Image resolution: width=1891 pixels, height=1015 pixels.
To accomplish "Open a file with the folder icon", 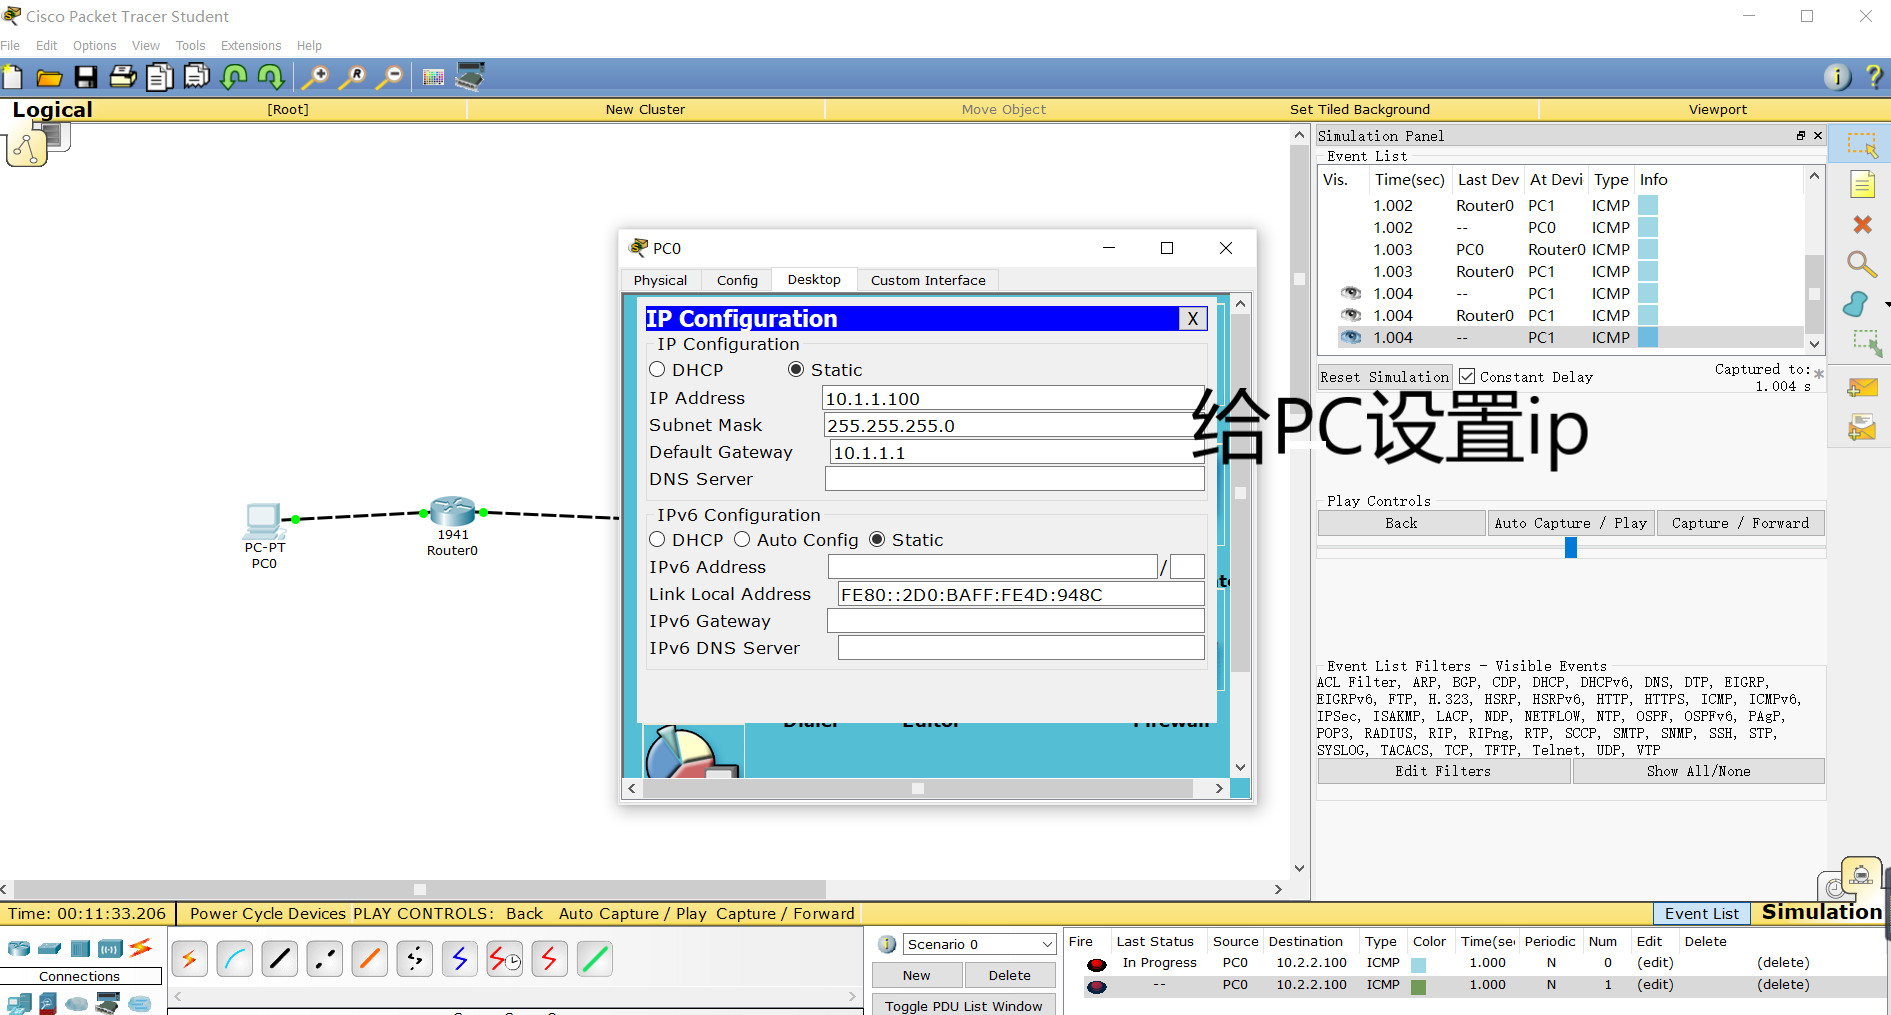I will pos(49,77).
